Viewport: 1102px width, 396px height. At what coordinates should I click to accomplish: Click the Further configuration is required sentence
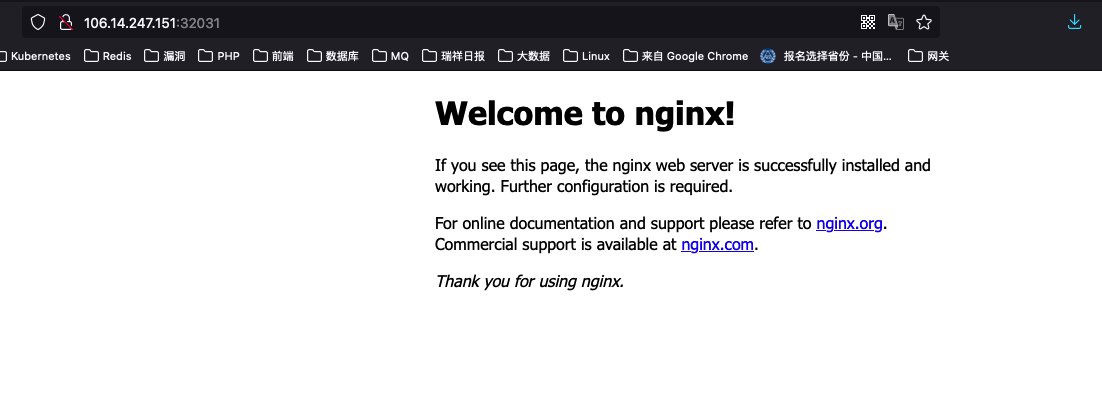pos(616,186)
